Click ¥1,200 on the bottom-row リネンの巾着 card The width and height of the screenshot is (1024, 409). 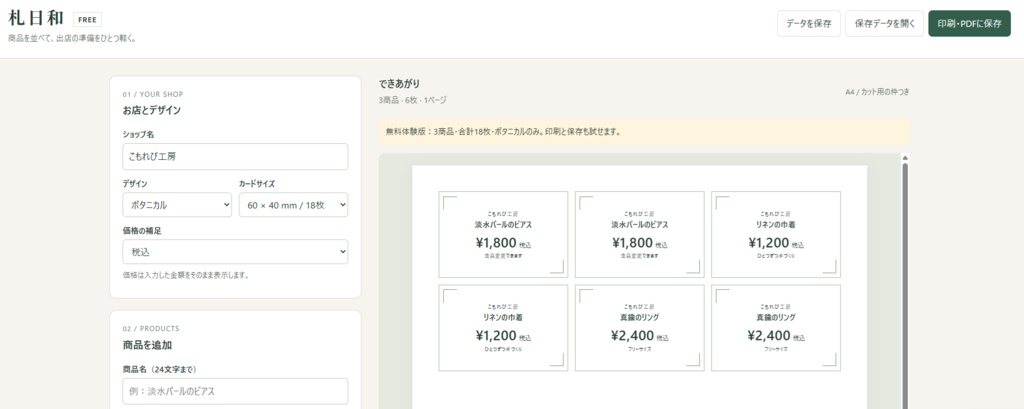(x=496, y=336)
